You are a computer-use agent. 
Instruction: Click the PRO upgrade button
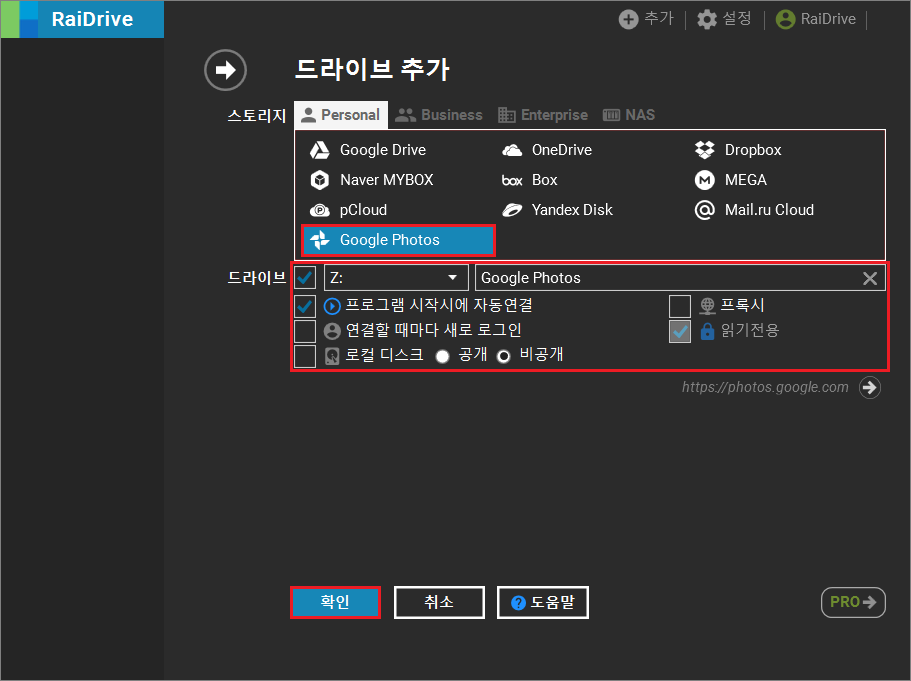coord(853,602)
